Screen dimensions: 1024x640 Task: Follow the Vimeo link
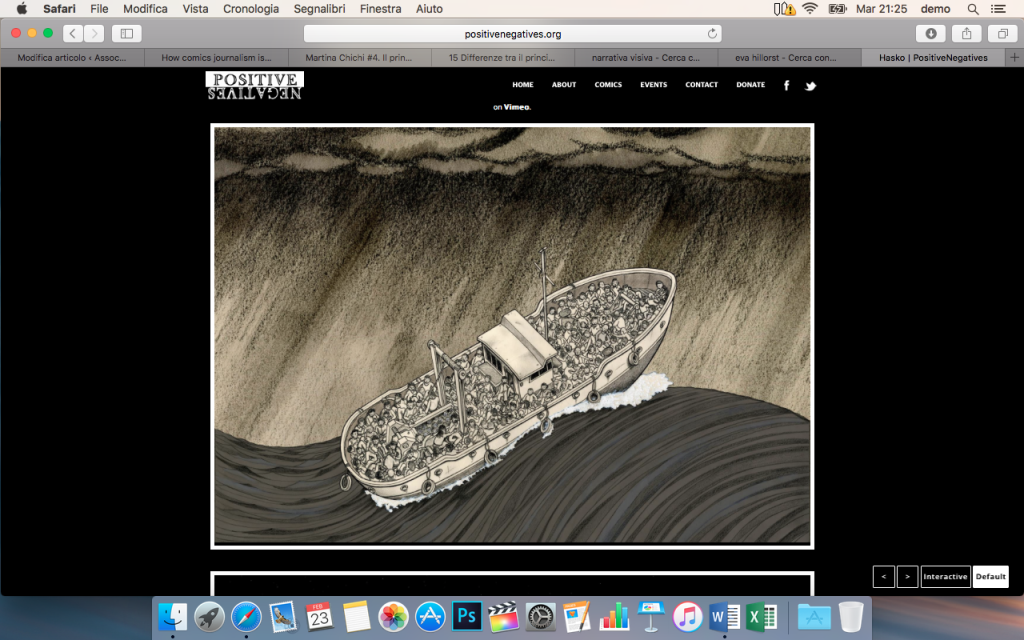tap(517, 107)
